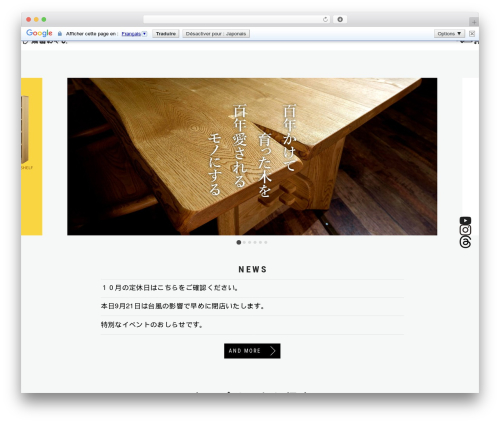Click the green fullscreen window button
500x423 pixels.
tap(44, 19)
